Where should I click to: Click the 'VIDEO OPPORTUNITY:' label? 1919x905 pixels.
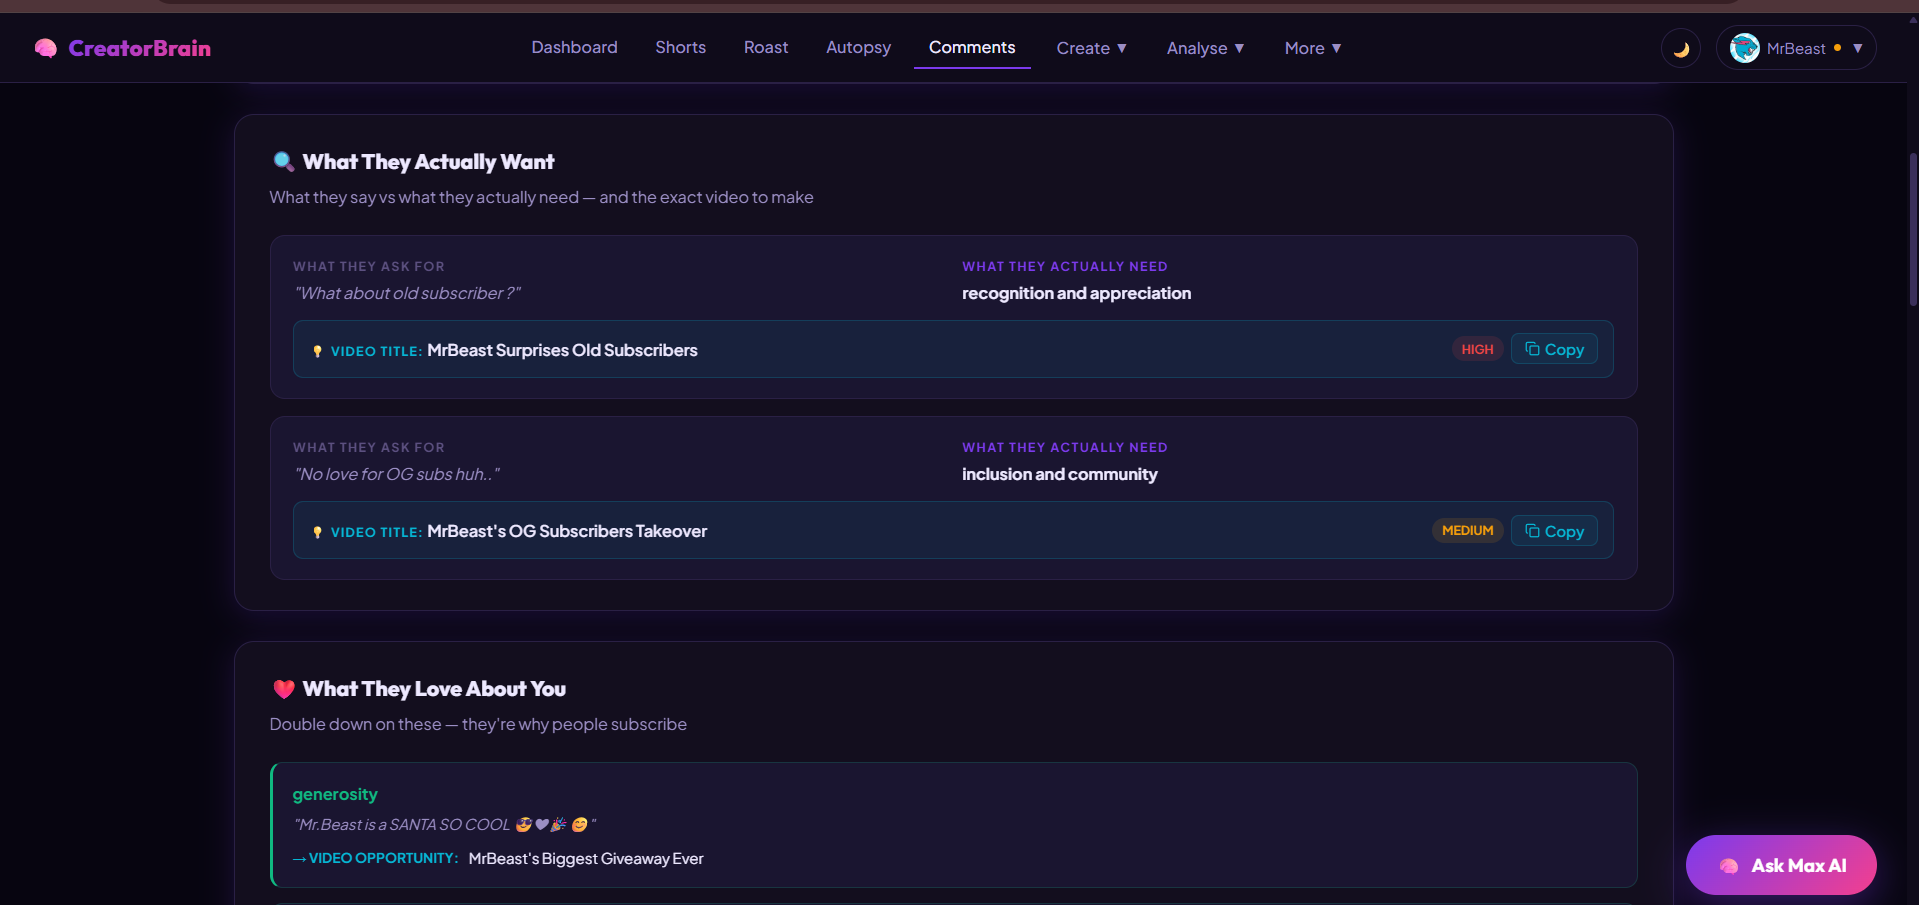click(383, 858)
